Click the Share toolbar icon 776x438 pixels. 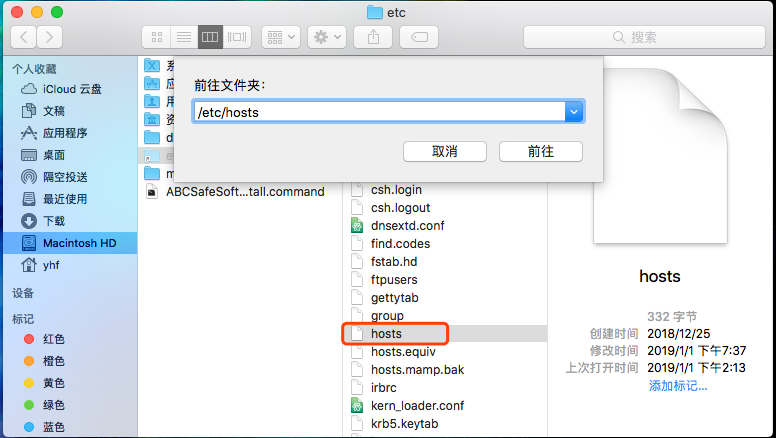pos(374,37)
